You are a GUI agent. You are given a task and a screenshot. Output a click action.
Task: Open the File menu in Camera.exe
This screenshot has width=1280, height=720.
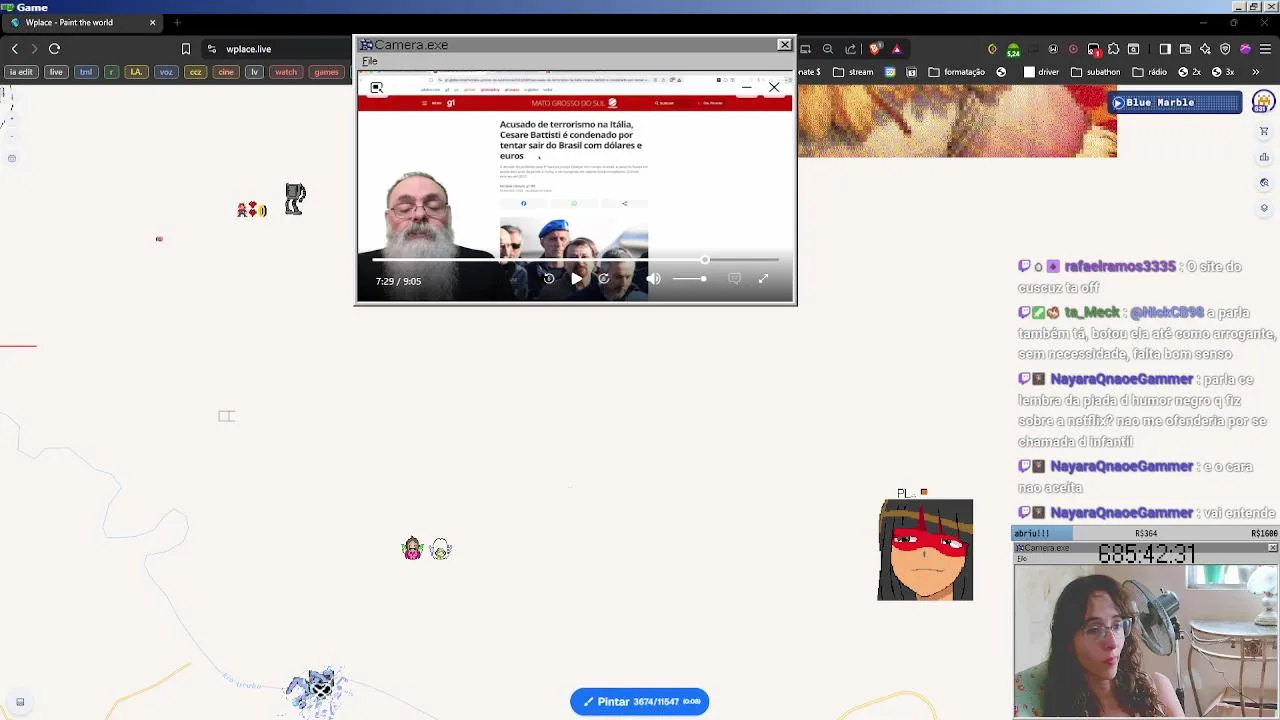coord(370,61)
